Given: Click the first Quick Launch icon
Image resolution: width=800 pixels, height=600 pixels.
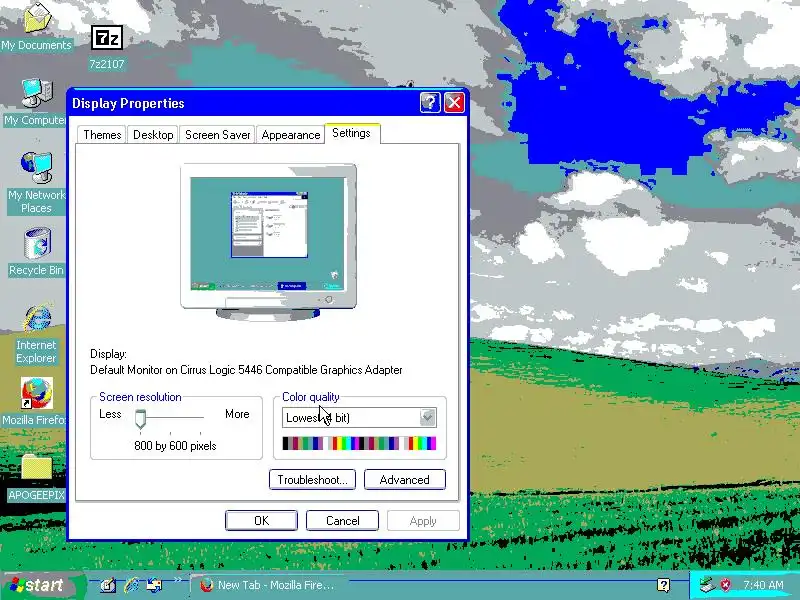Looking at the screenshot, I should tap(108, 585).
